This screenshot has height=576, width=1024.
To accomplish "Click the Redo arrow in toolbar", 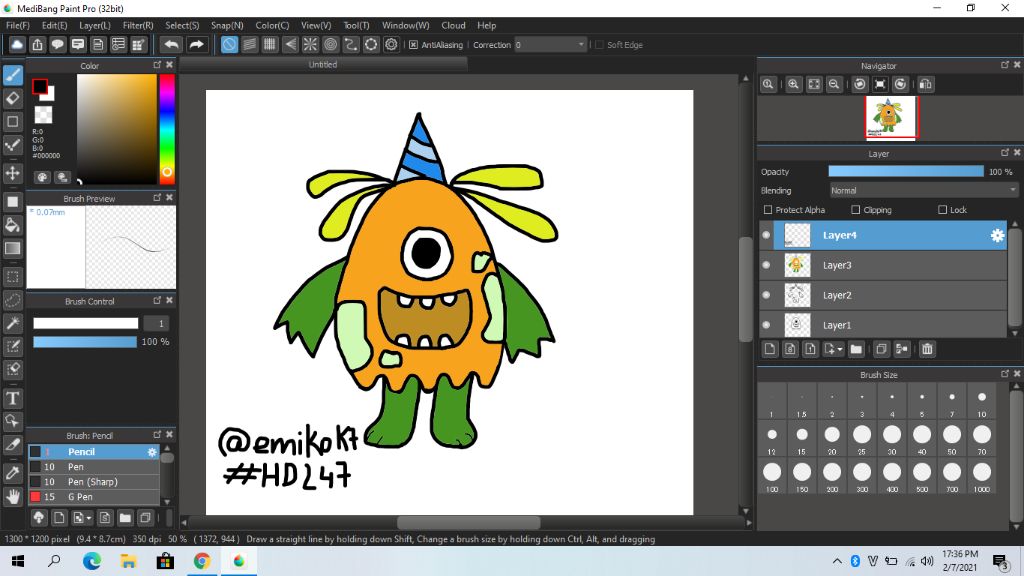I will 196,44.
